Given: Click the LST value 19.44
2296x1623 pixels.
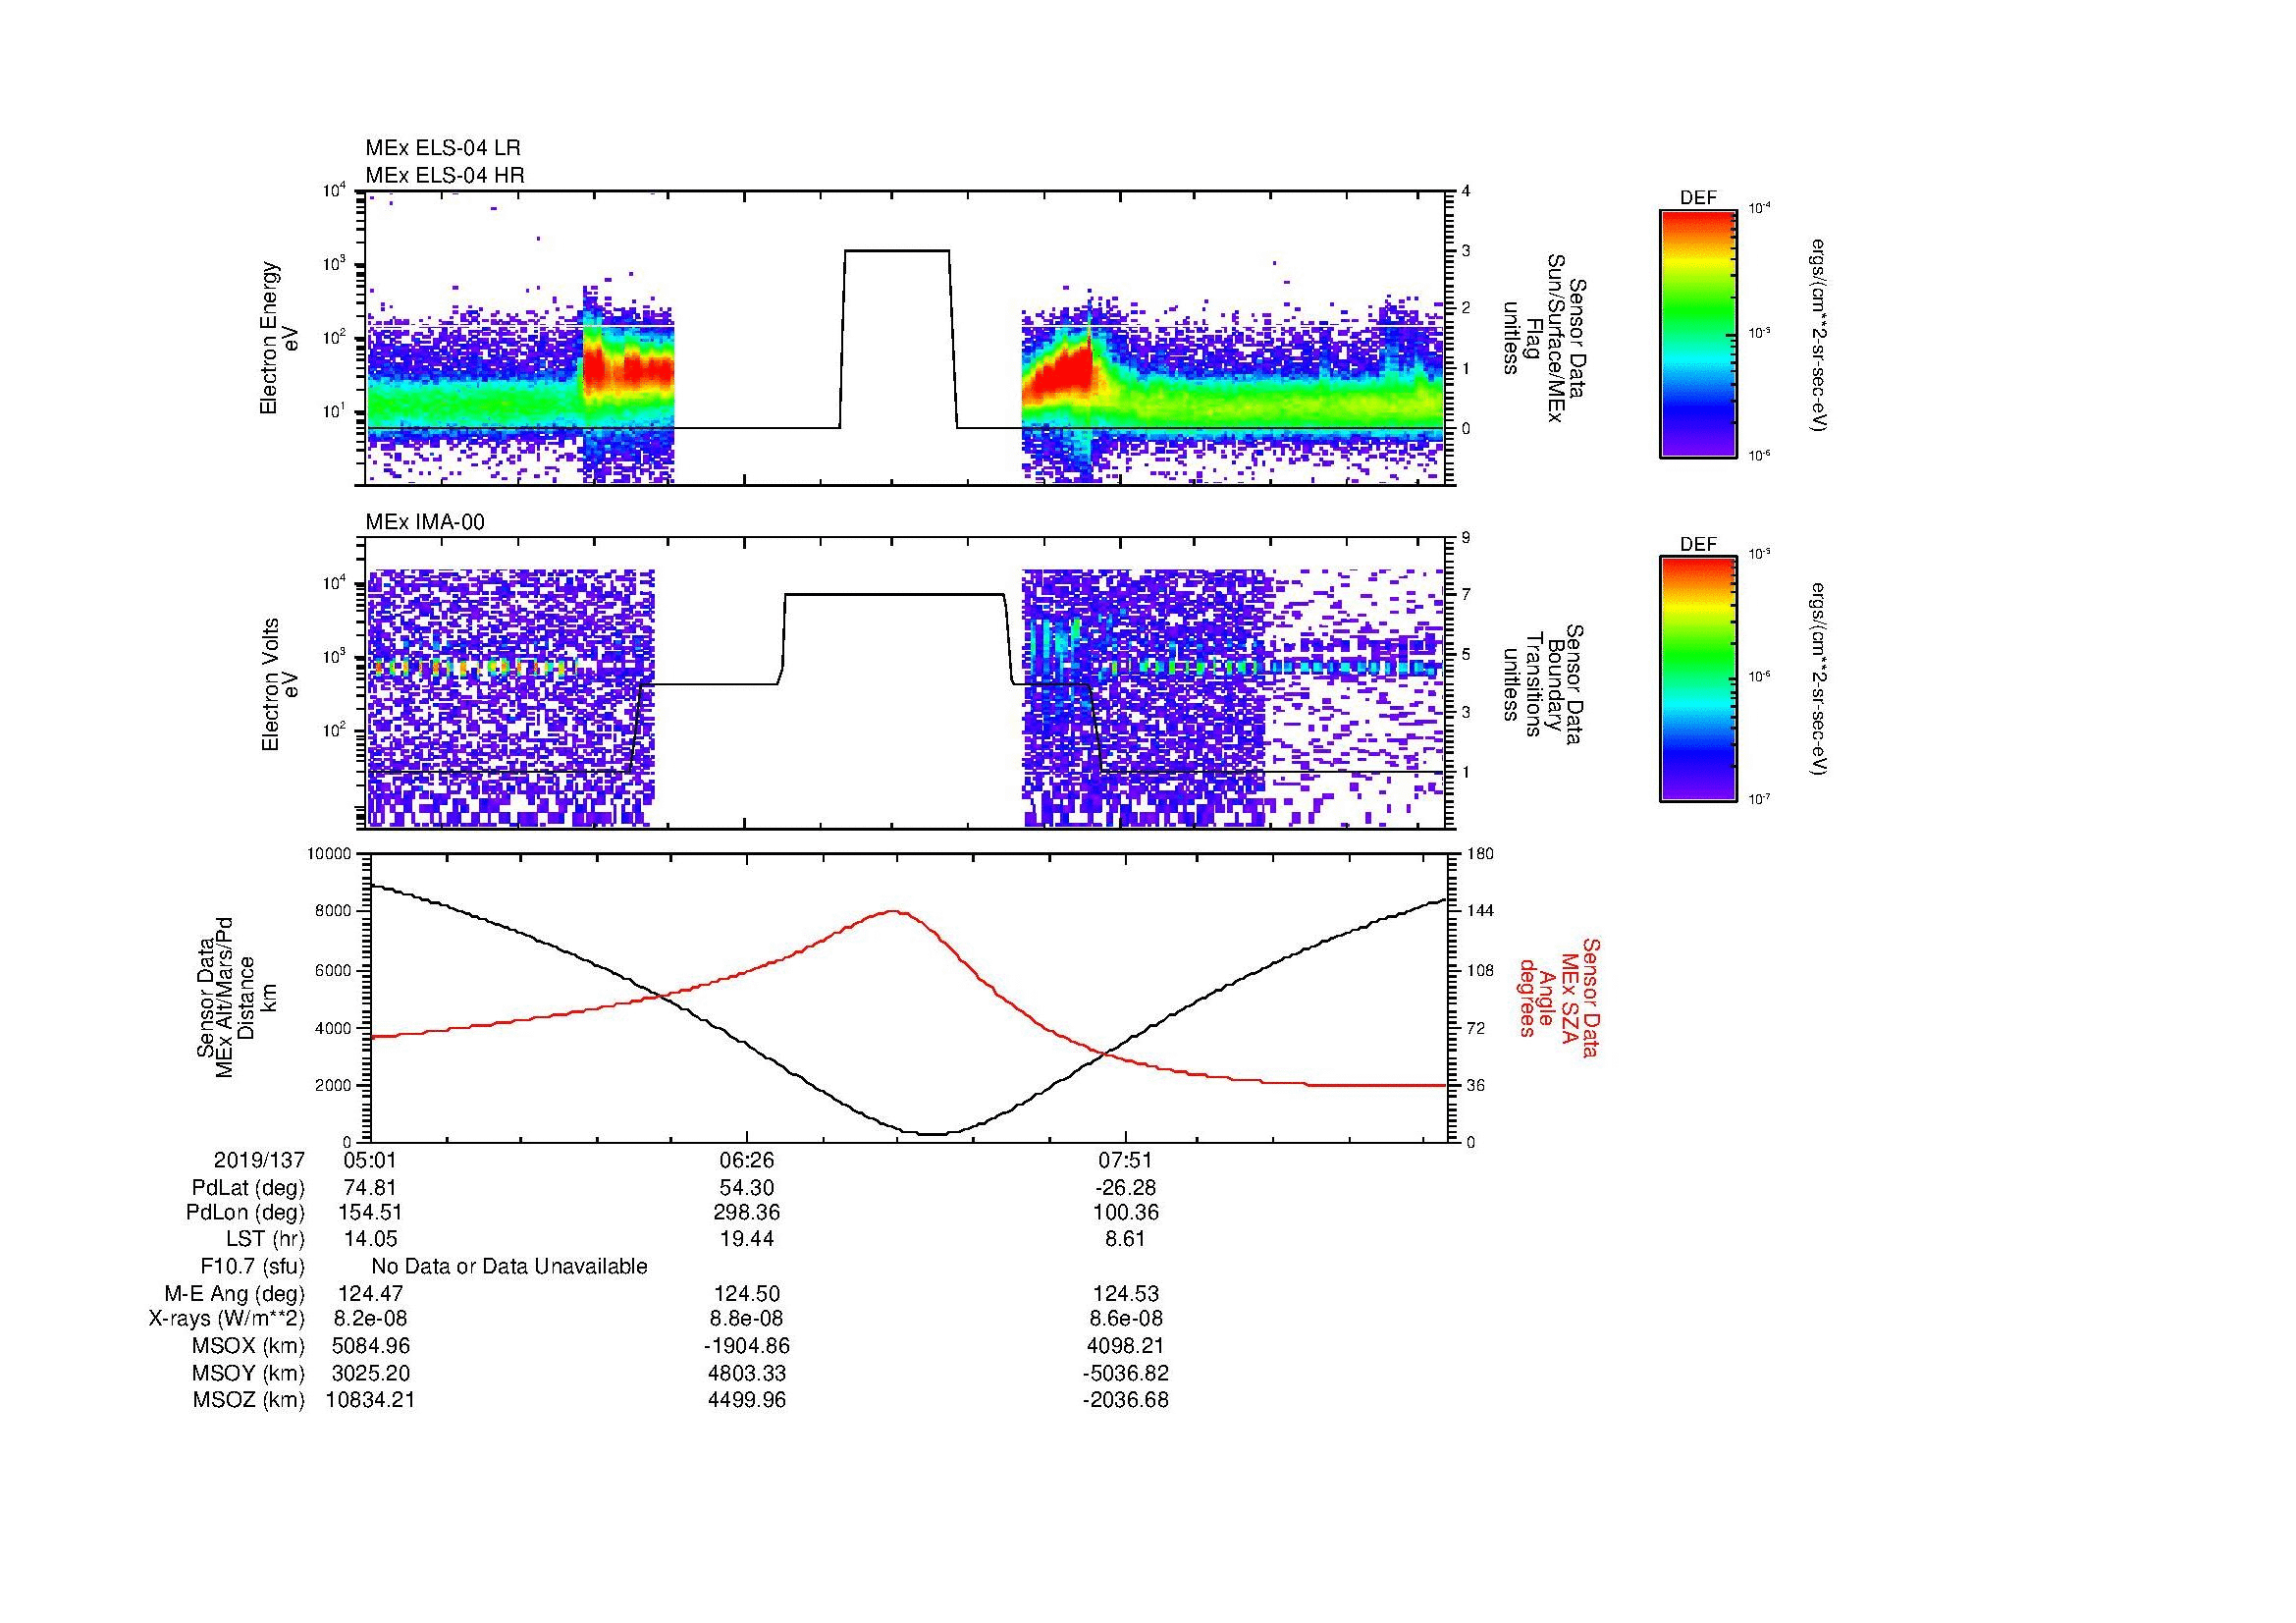Looking at the screenshot, I should pyautogui.click(x=747, y=1239).
